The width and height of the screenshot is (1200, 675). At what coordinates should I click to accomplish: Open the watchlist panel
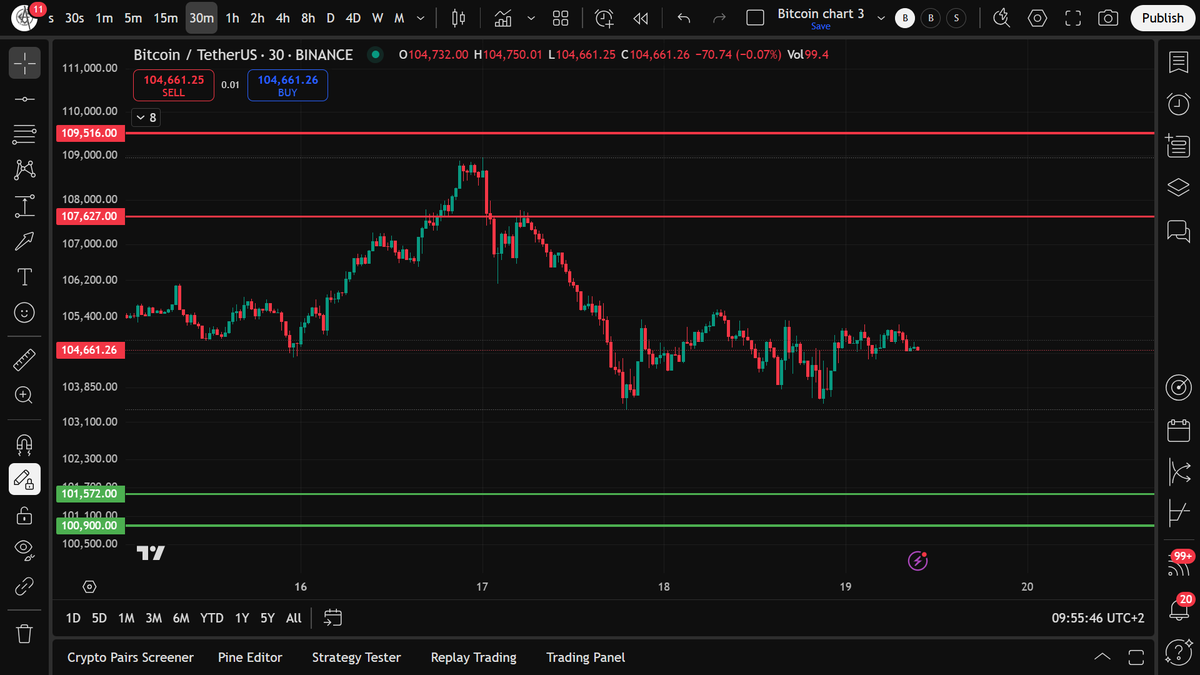(x=1178, y=63)
